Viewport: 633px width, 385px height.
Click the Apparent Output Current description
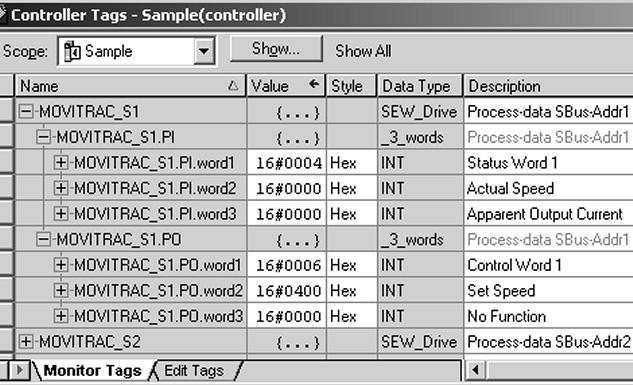coord(545,214)
